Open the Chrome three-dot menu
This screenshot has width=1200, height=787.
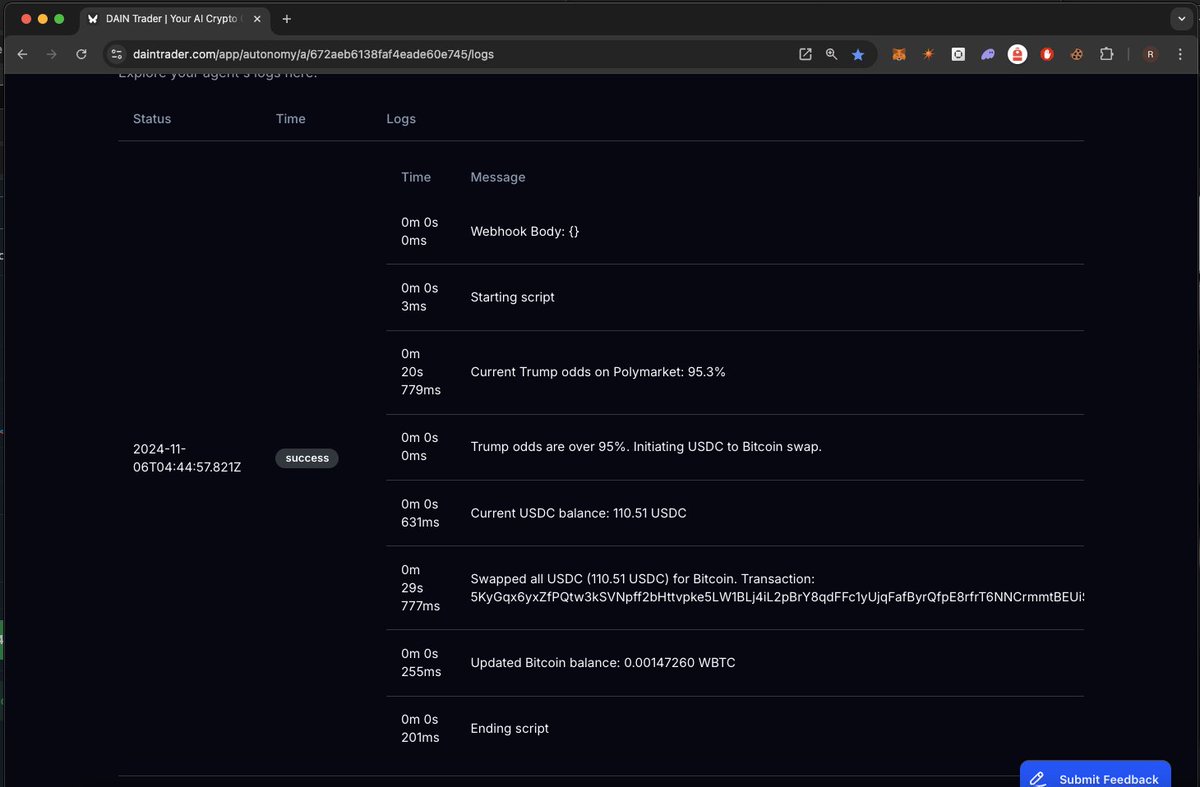click(x=1180, y=54)
